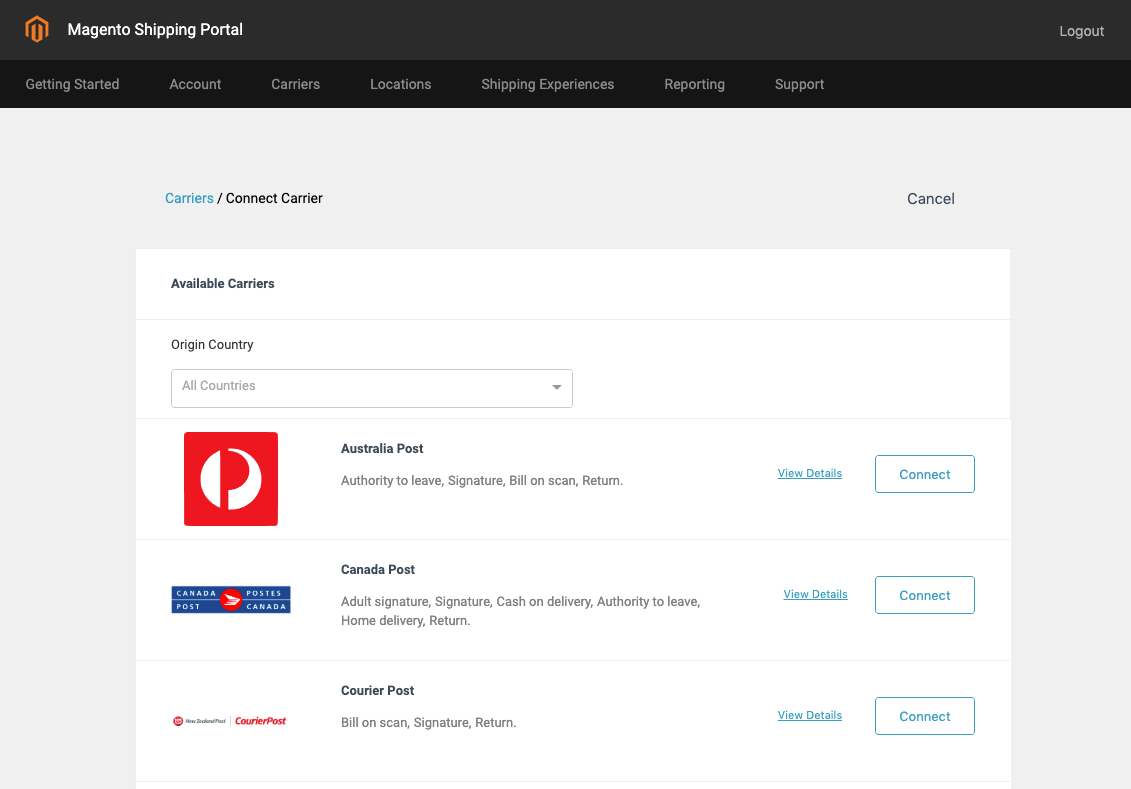This screenshot has width=1131, height=789.
Task: Open the Carriers nav item
Action: coord(296,84)
